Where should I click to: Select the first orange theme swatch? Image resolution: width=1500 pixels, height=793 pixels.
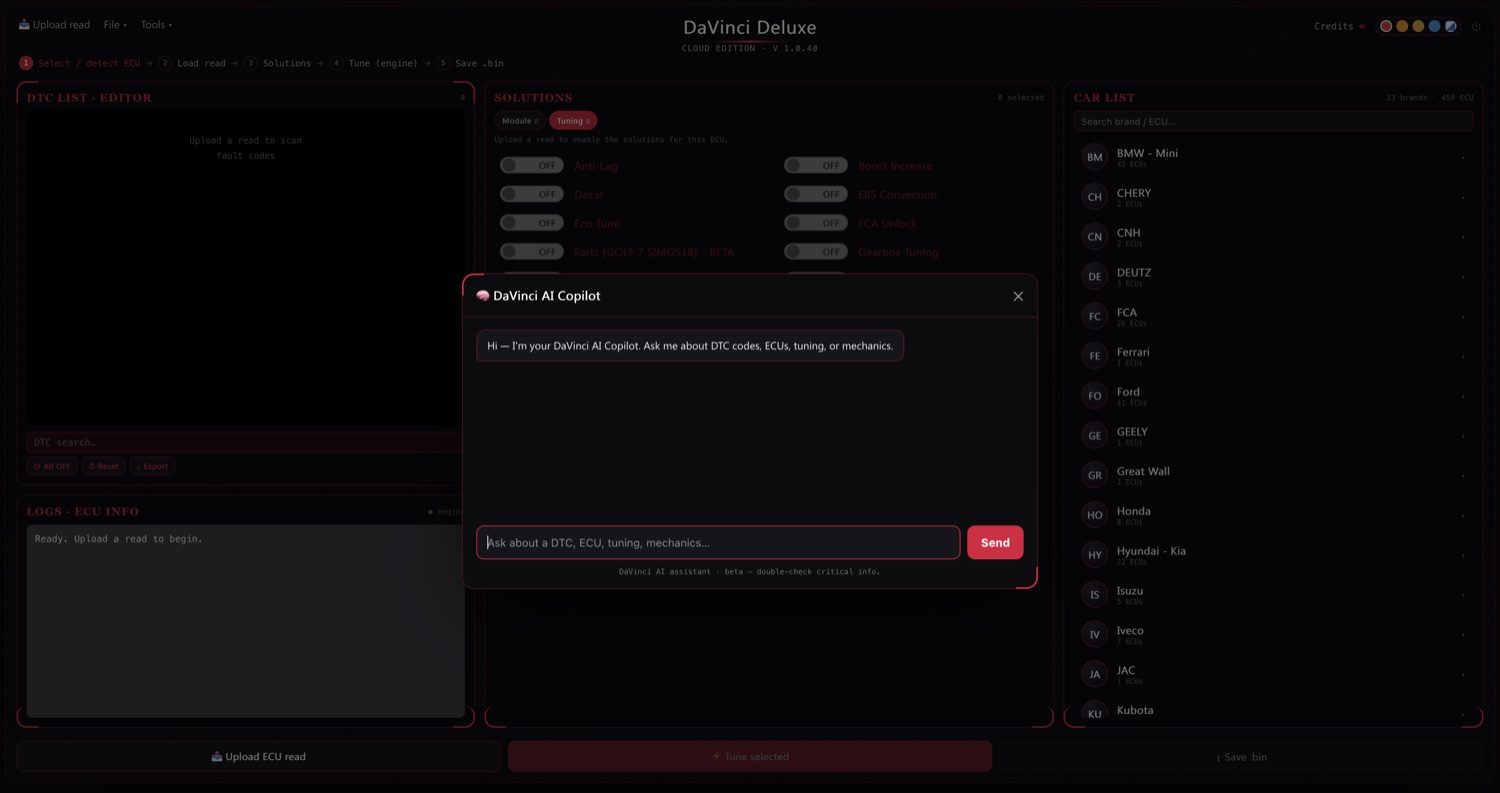(1402, 26)
